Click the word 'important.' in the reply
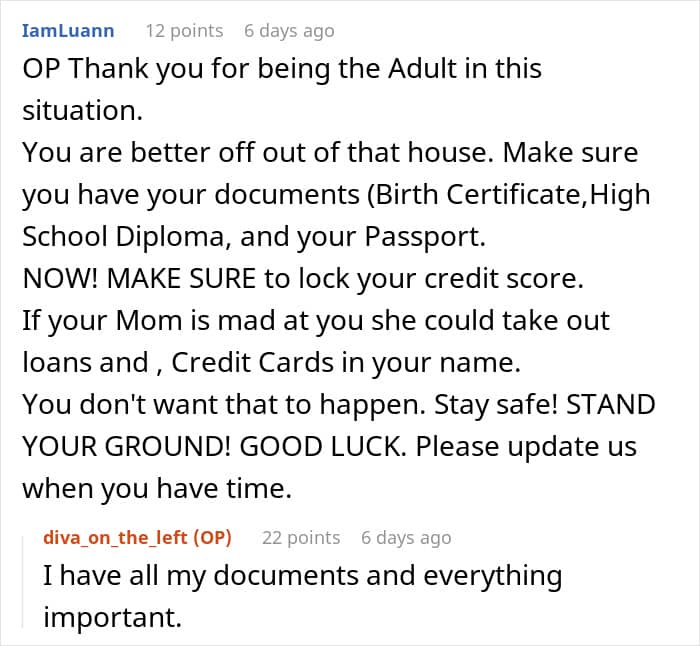The image size is (700, 646). (x=112, y=617)
